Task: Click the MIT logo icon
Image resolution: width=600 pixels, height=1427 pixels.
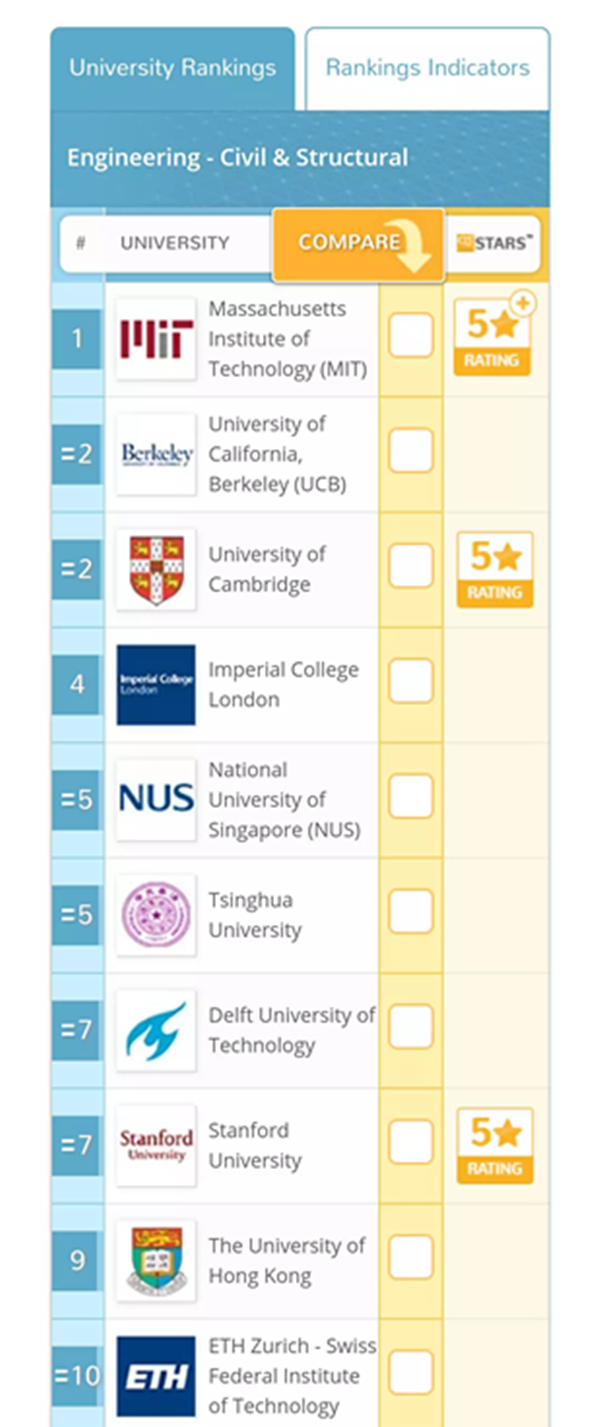Action: pos(156,339)
